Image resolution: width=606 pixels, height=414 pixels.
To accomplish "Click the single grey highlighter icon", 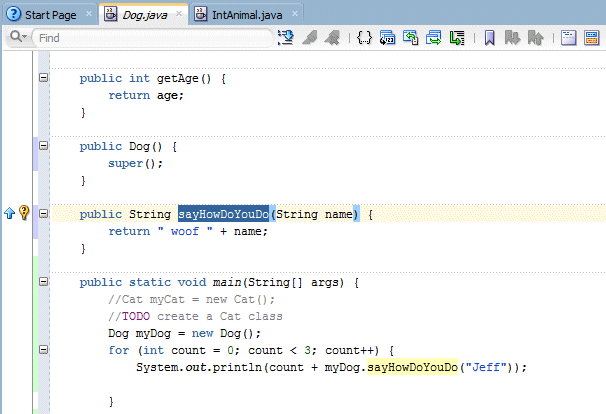I will pos(310,38).
